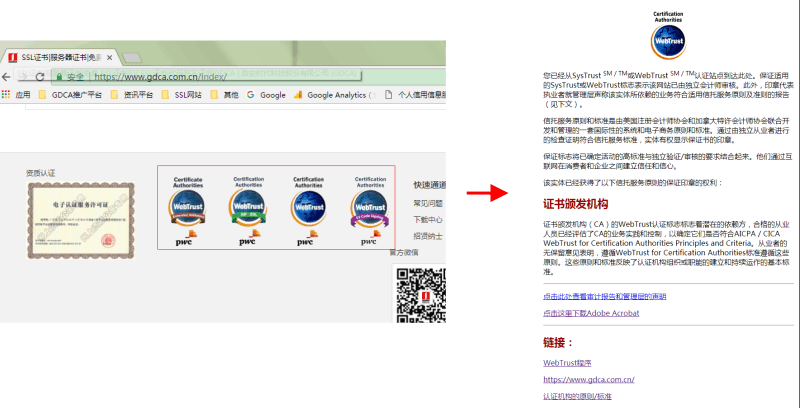
Task: Close the SSL证书 browser tab
Action: point(109,58)
